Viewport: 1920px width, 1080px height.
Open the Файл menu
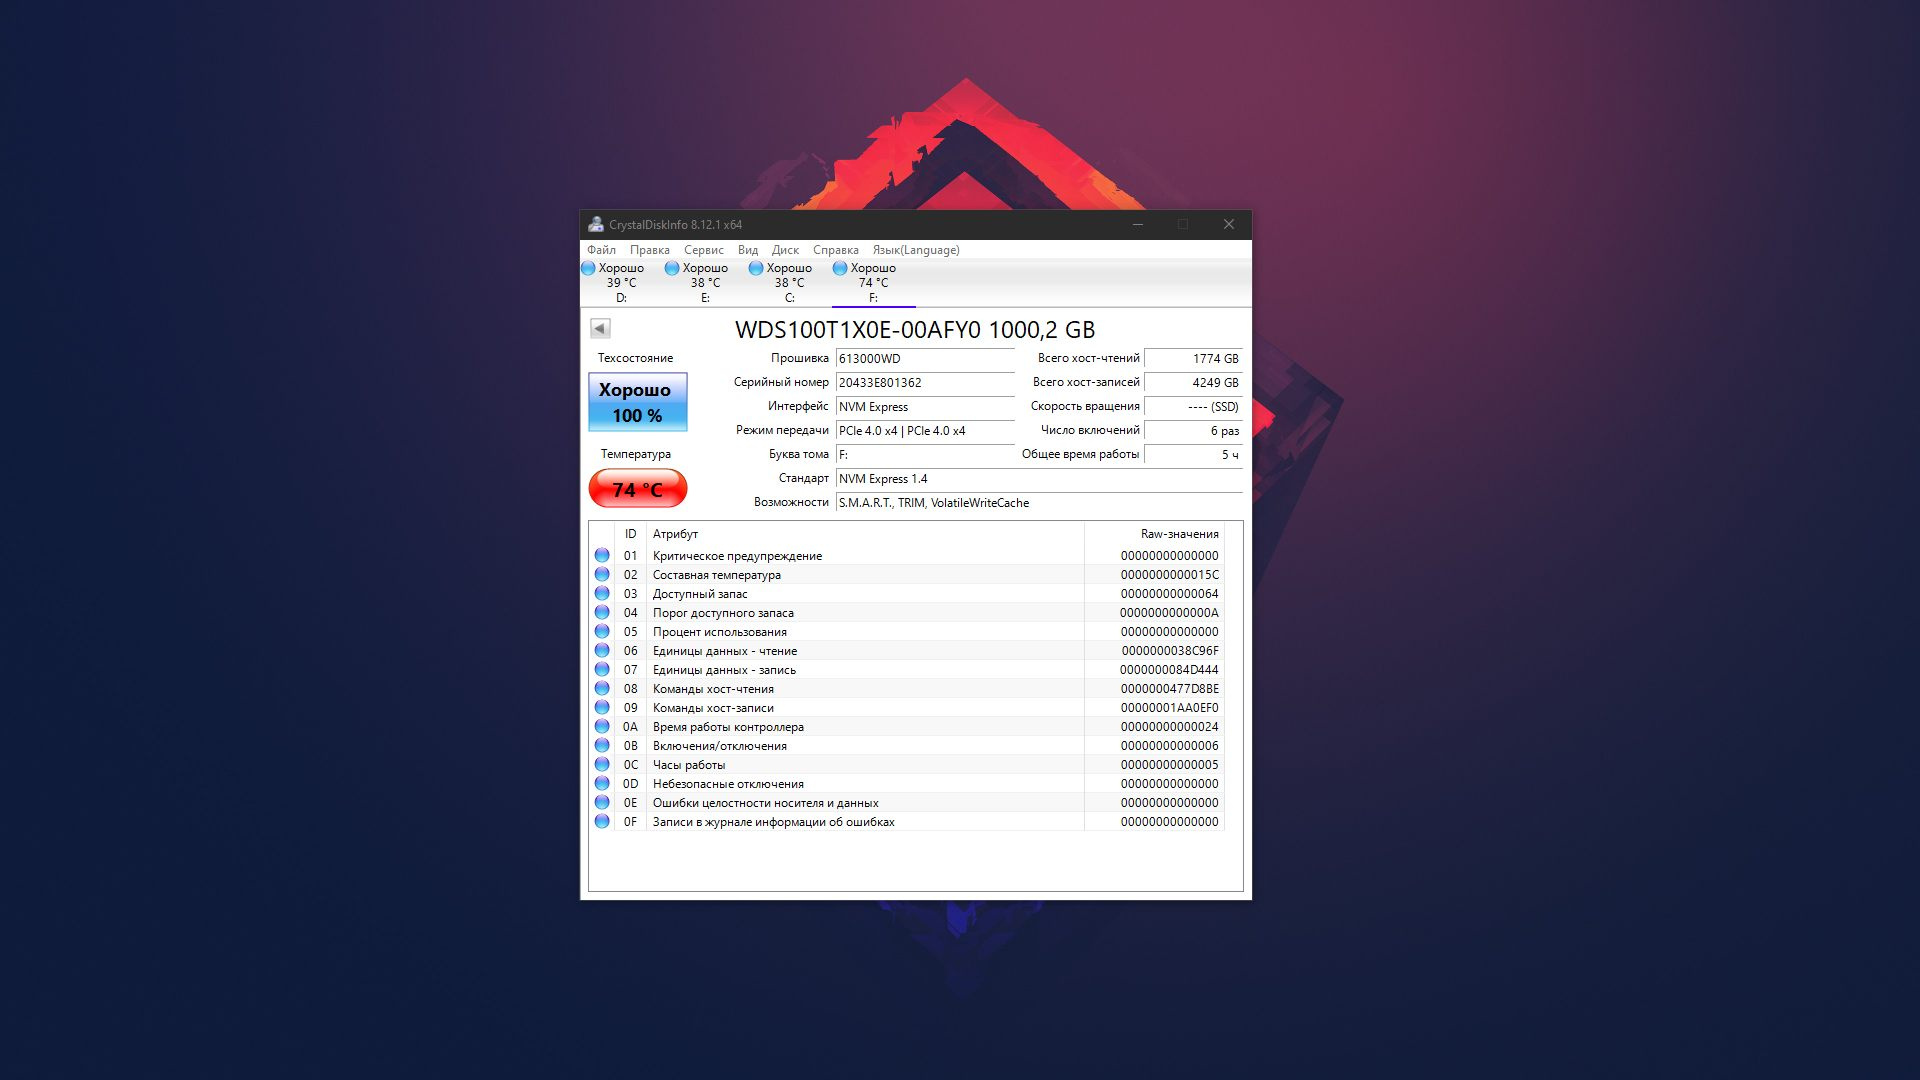pyautogui.click(x=600, y=250)
